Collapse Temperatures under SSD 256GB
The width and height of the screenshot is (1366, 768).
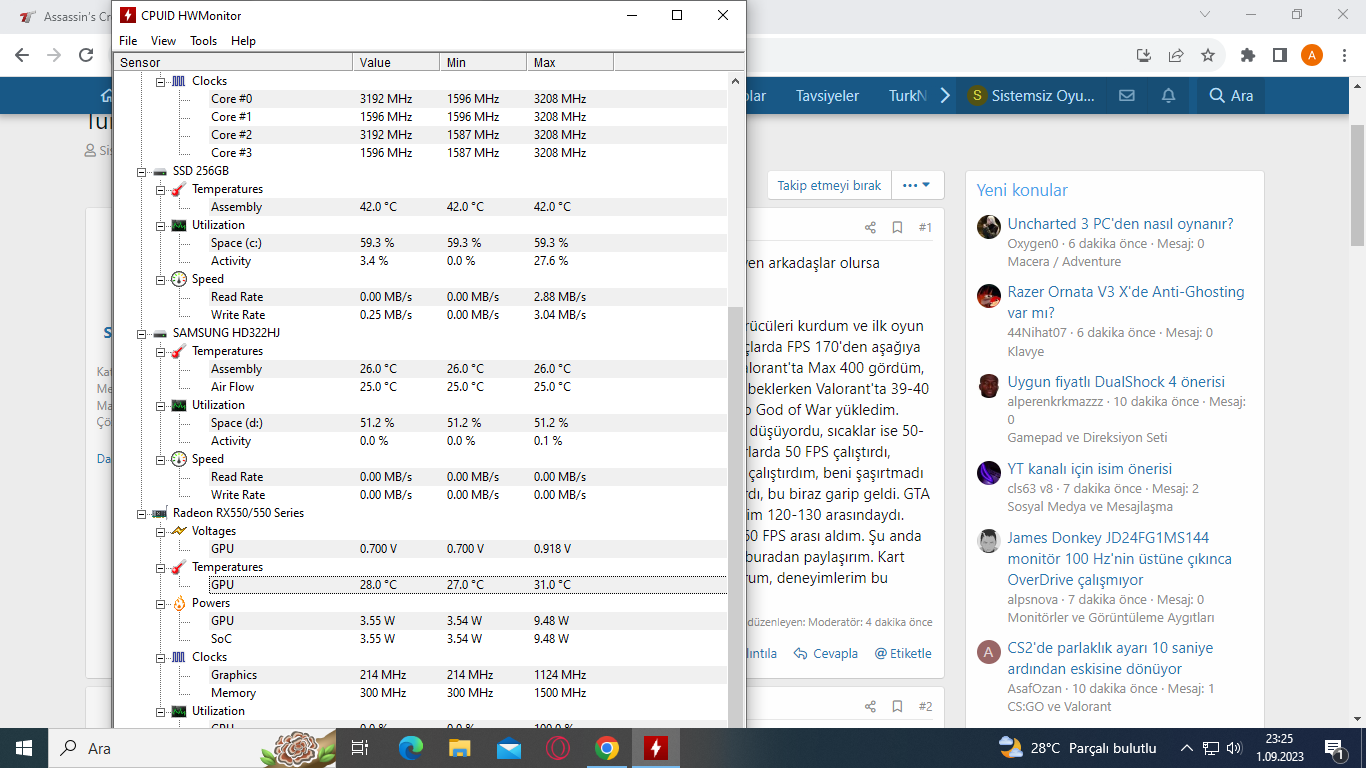[161, 189]
